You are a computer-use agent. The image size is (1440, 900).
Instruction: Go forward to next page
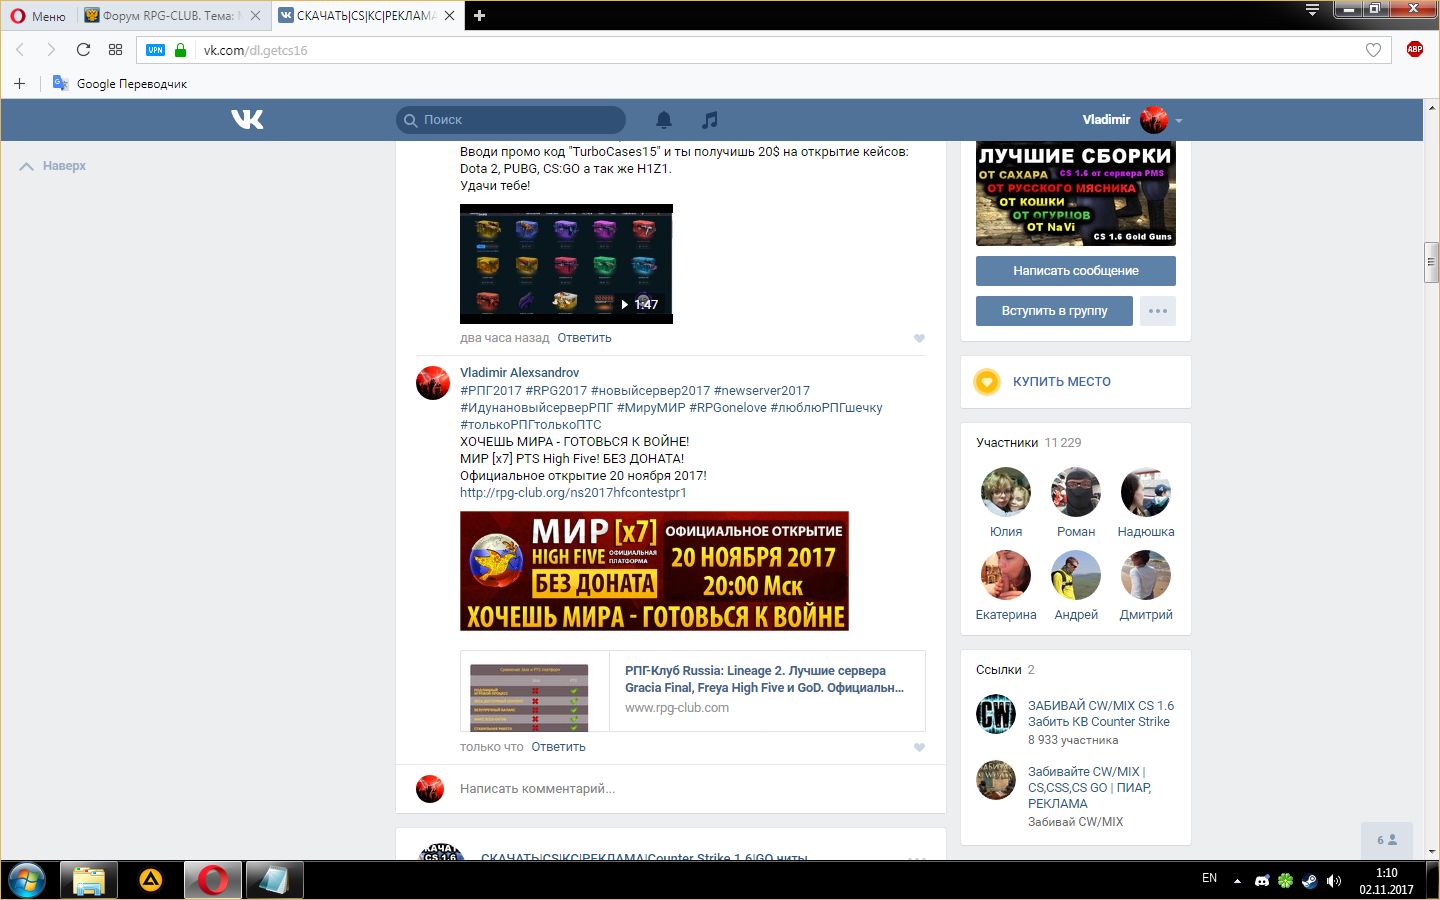51,50
